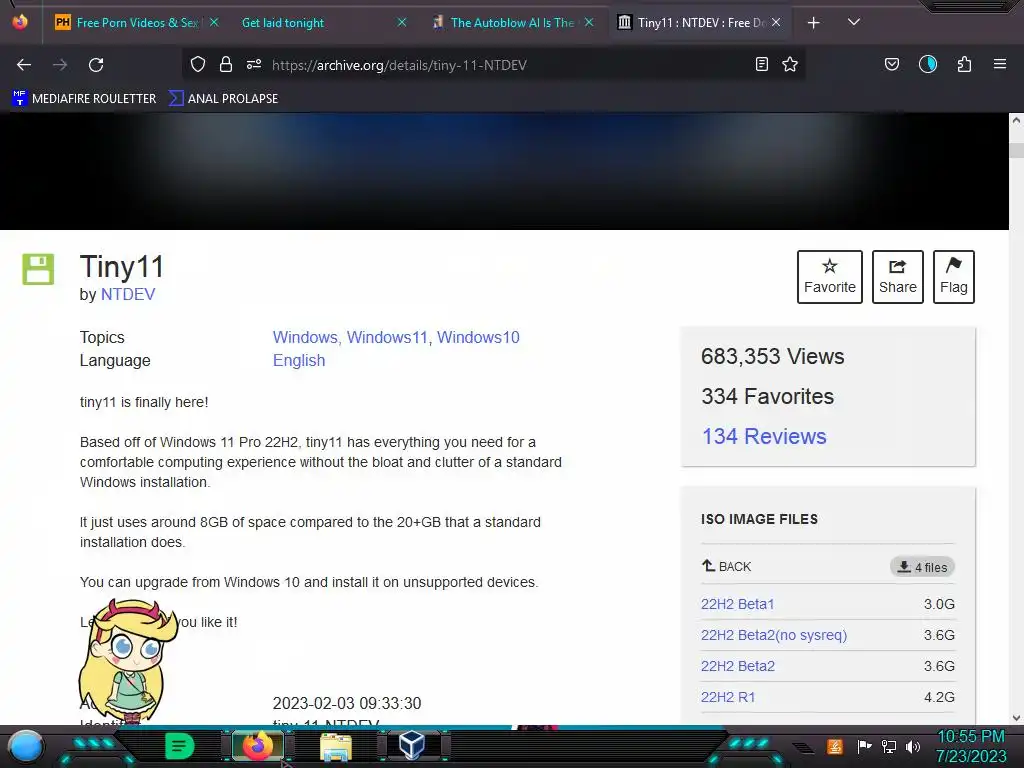The width and height of the screenshot is (1024, 768).
Task: Download the 22H2 Beta2 ISO link
Action: pos(738,666)
